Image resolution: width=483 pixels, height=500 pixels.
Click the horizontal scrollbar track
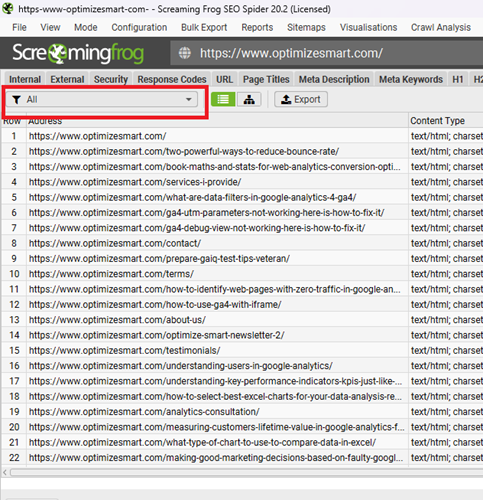tap(247, 472)
